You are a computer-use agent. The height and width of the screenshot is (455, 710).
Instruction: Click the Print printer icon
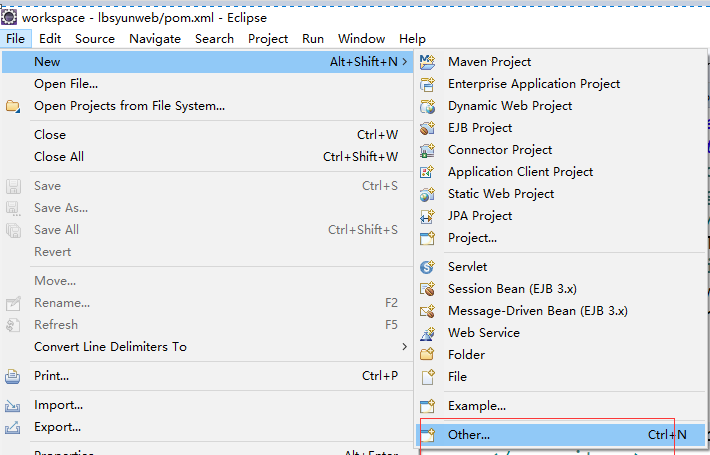pos(13,376)
